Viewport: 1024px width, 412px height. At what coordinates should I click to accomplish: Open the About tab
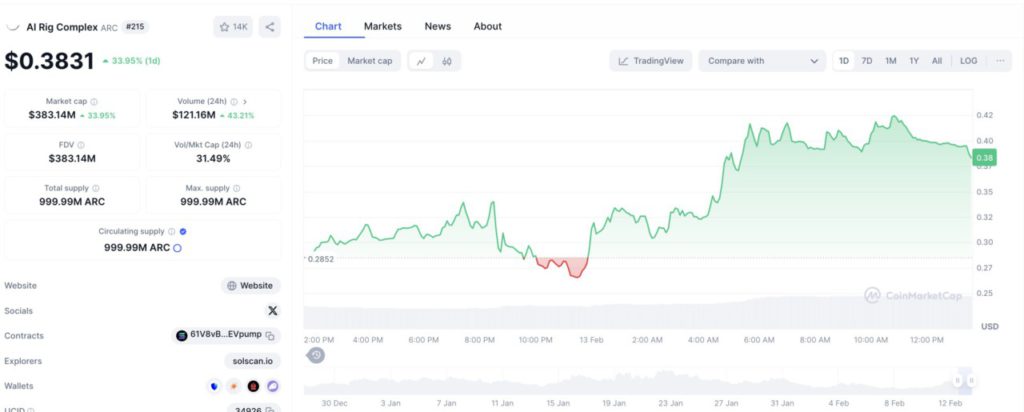[488, 26]
